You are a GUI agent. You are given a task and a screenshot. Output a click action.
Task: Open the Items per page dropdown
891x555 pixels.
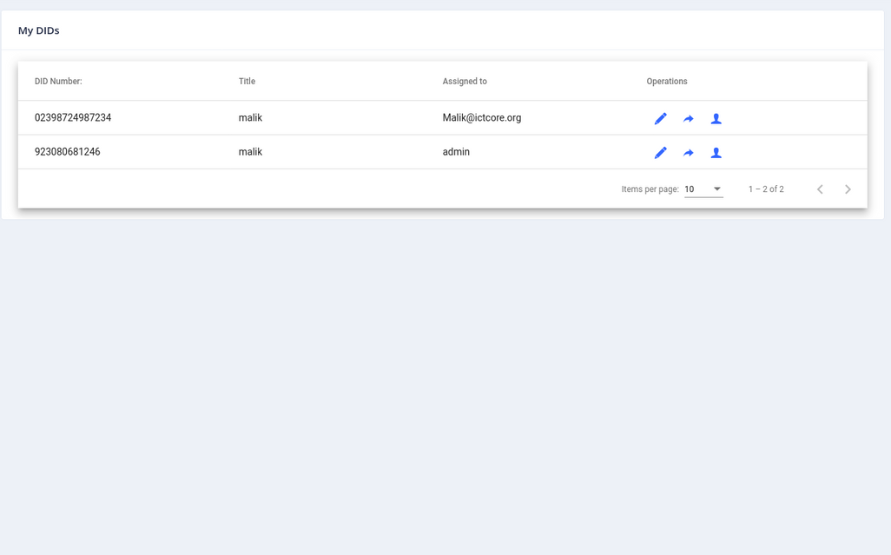tap(703, 189)
